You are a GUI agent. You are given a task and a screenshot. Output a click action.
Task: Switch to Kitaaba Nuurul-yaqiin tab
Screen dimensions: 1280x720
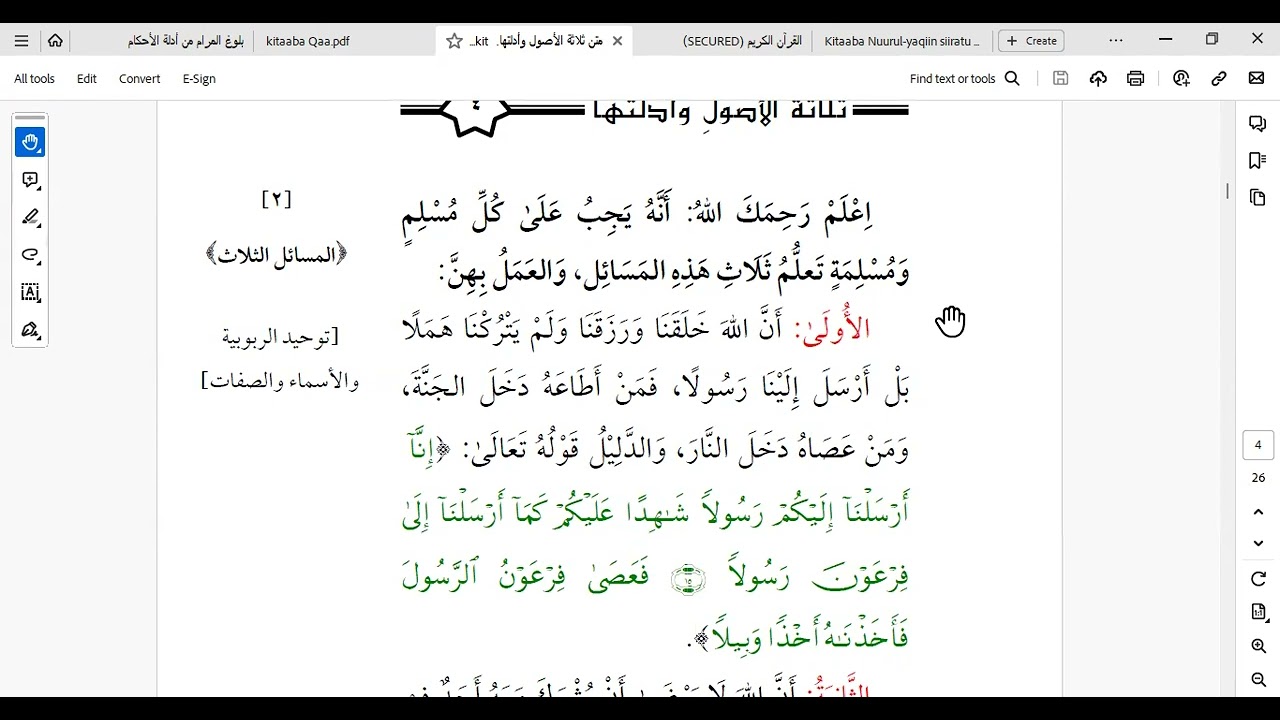902,41
